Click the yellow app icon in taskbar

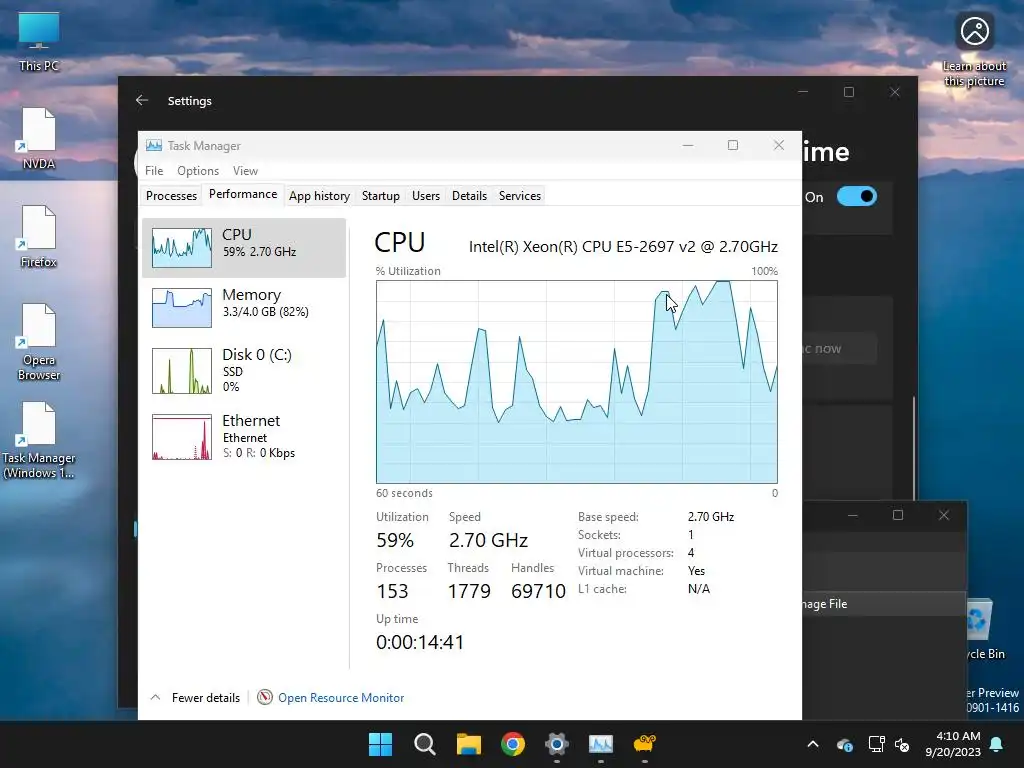[645, 744]
